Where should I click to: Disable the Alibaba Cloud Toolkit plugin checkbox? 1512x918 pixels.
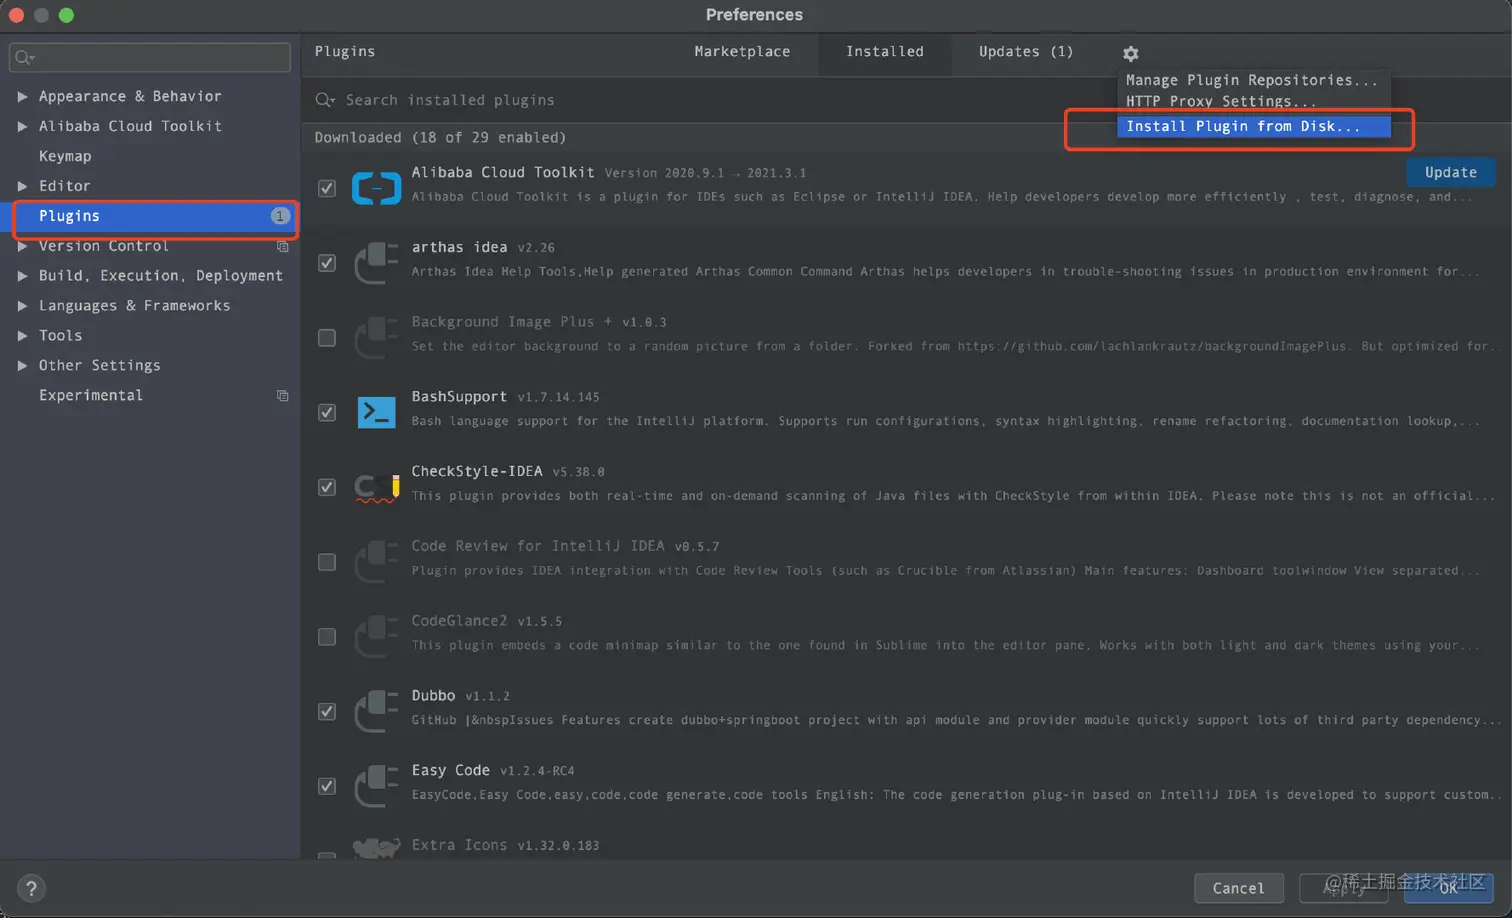click(x=327, y=188)
